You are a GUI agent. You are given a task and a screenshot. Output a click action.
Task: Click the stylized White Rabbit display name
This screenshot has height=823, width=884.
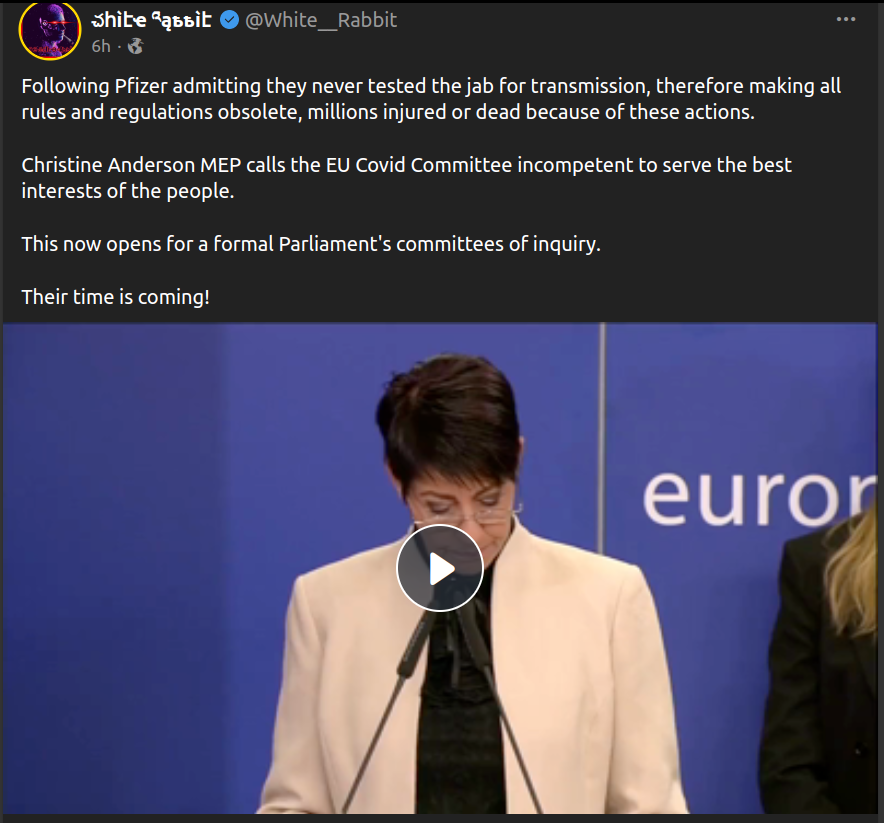pos(151,20)
